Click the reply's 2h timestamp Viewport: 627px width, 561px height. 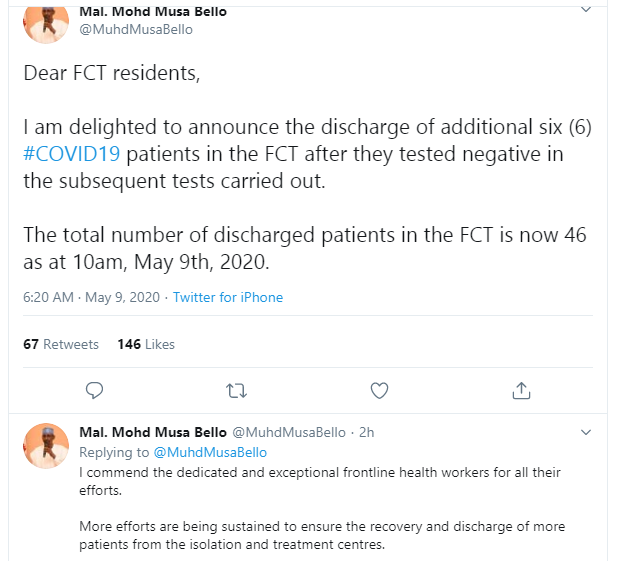click(x=366, y=432)
